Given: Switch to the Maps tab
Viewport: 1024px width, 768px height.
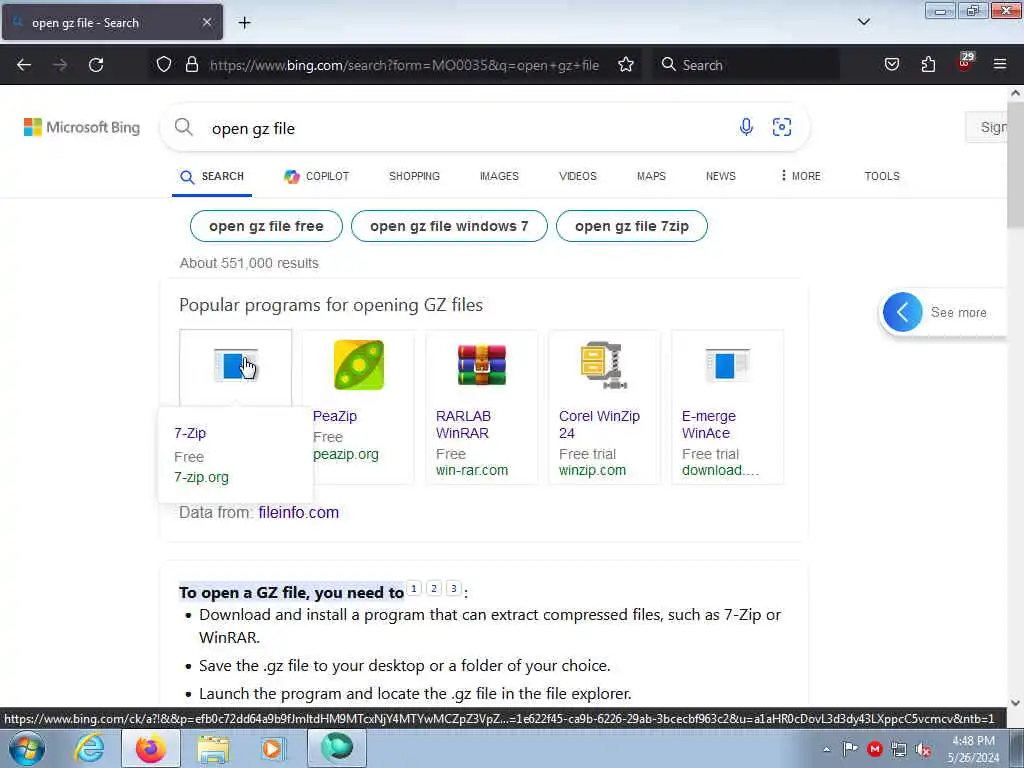Looking at the screenshot, I should click(651, 176).
